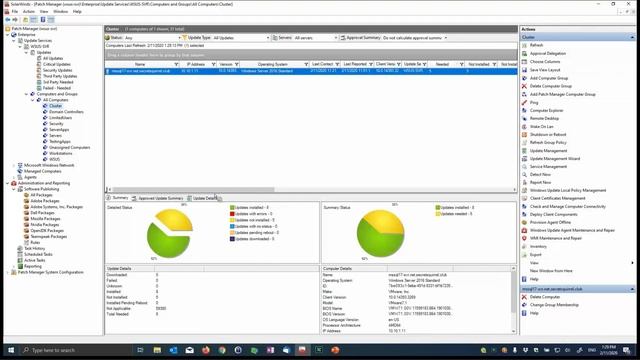Click the Export action icon
The image size is (640, 360).
click(524, 255)
